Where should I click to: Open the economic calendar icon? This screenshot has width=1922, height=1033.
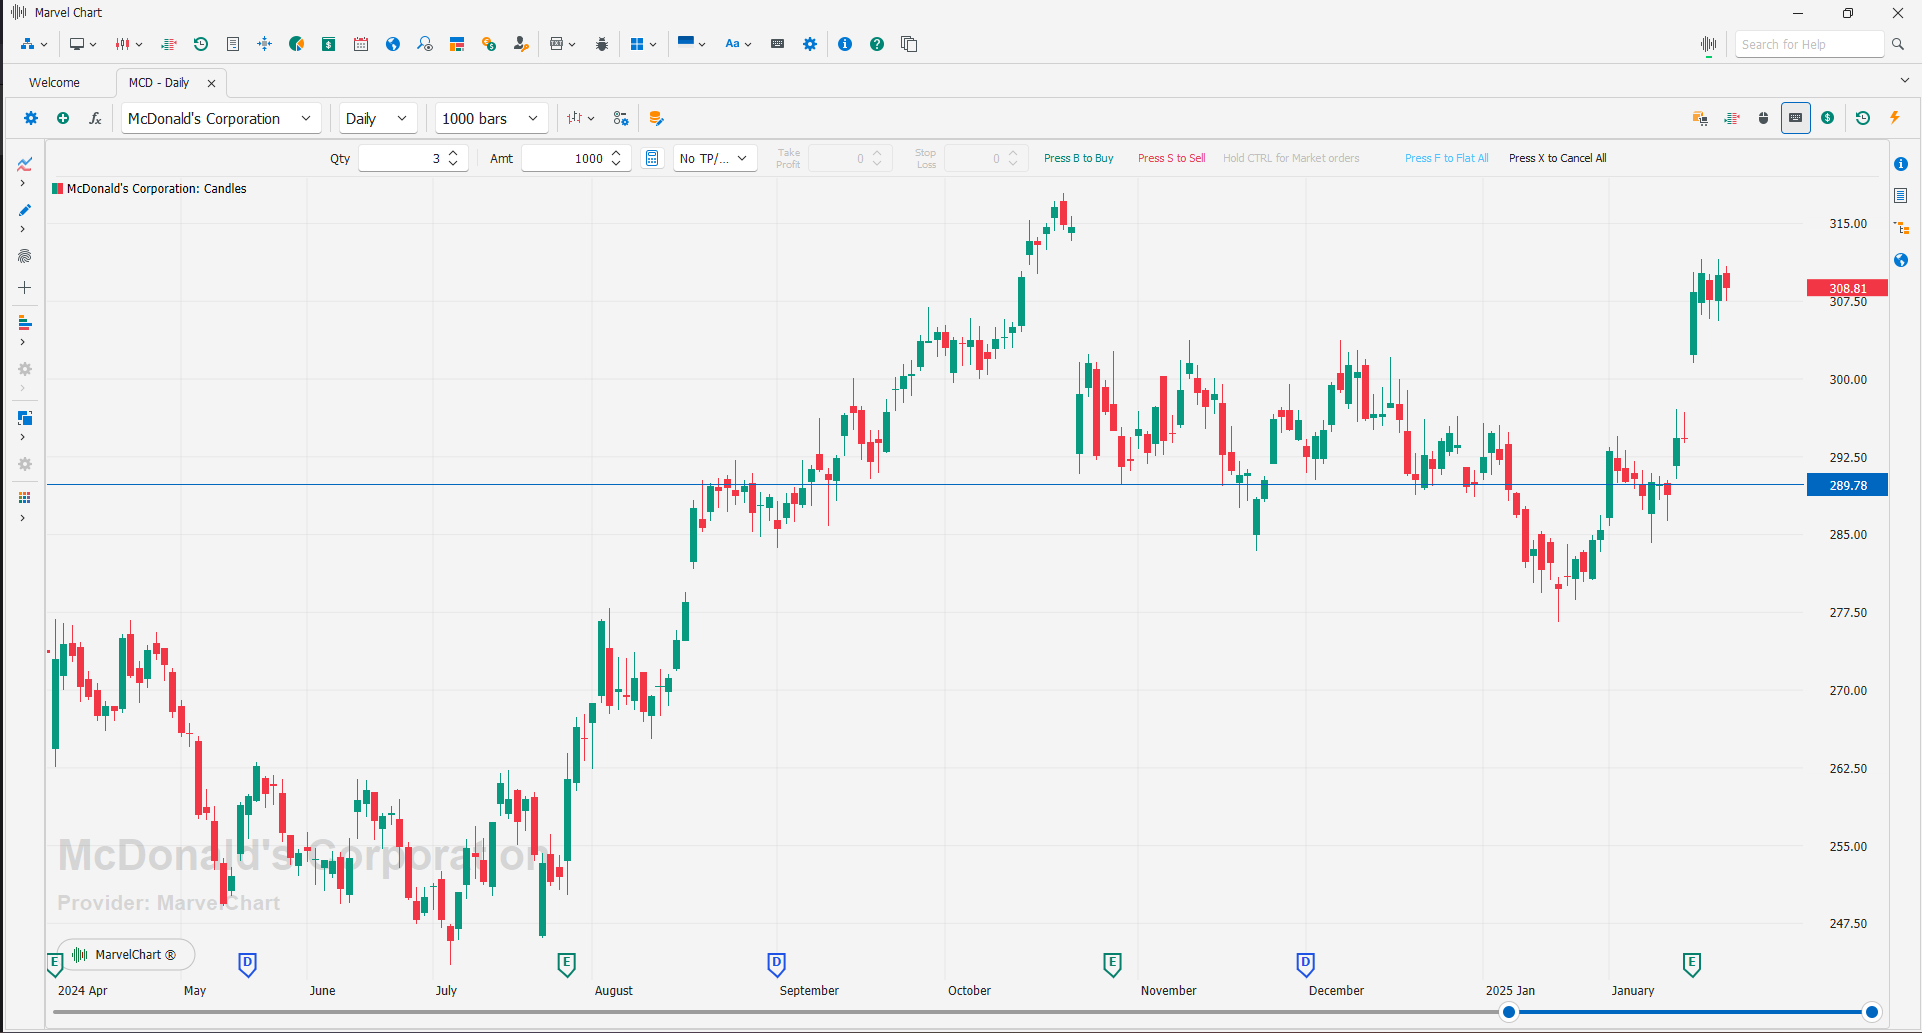tap(361, 44)
